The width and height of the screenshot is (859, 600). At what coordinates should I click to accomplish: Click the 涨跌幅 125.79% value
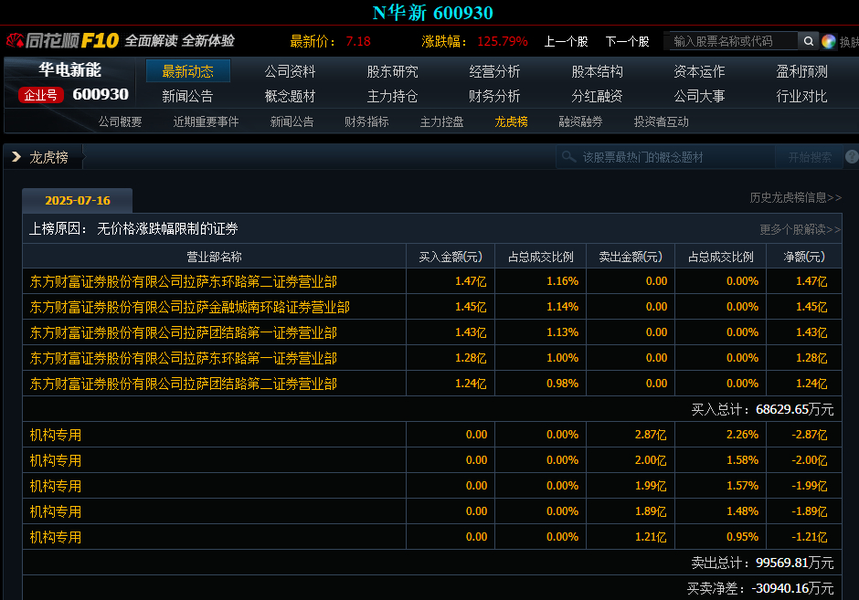pos(502,42)
